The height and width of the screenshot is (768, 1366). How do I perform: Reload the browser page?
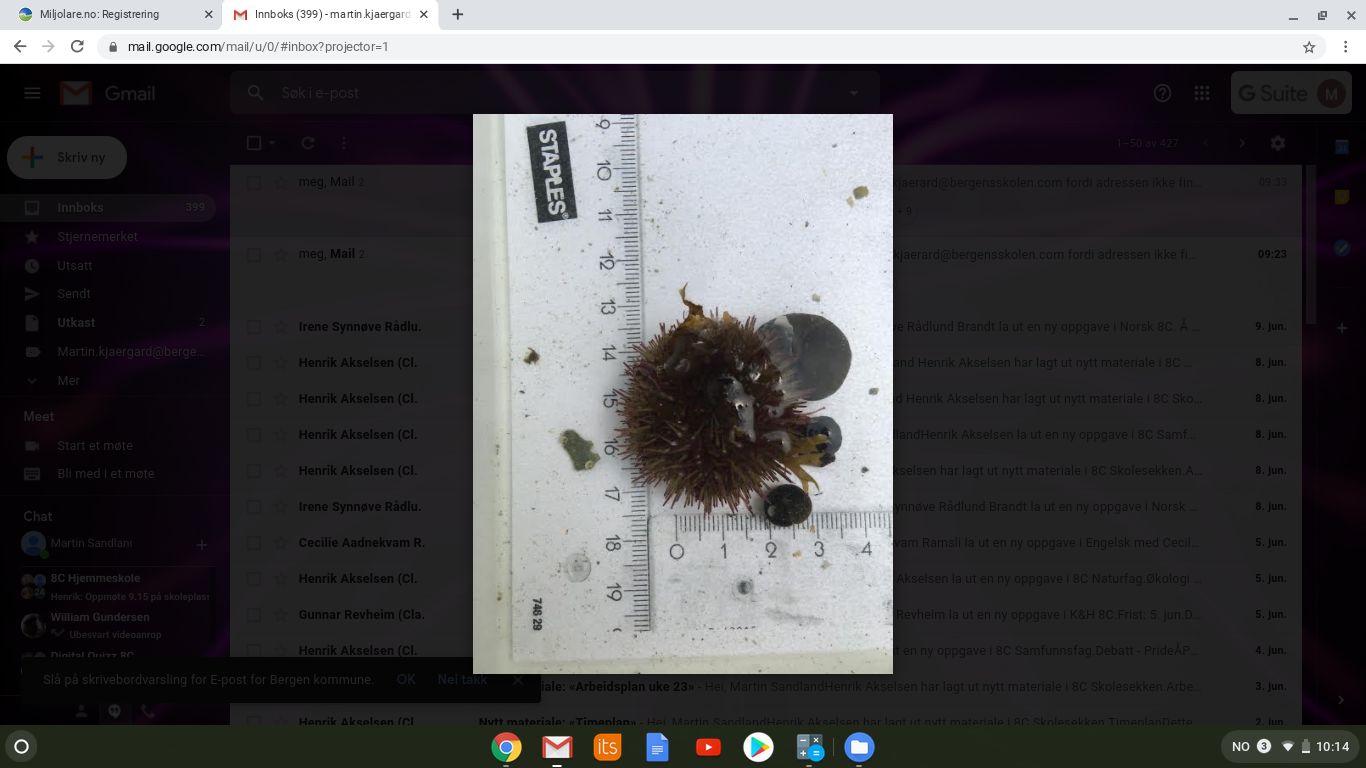(77, 46)
